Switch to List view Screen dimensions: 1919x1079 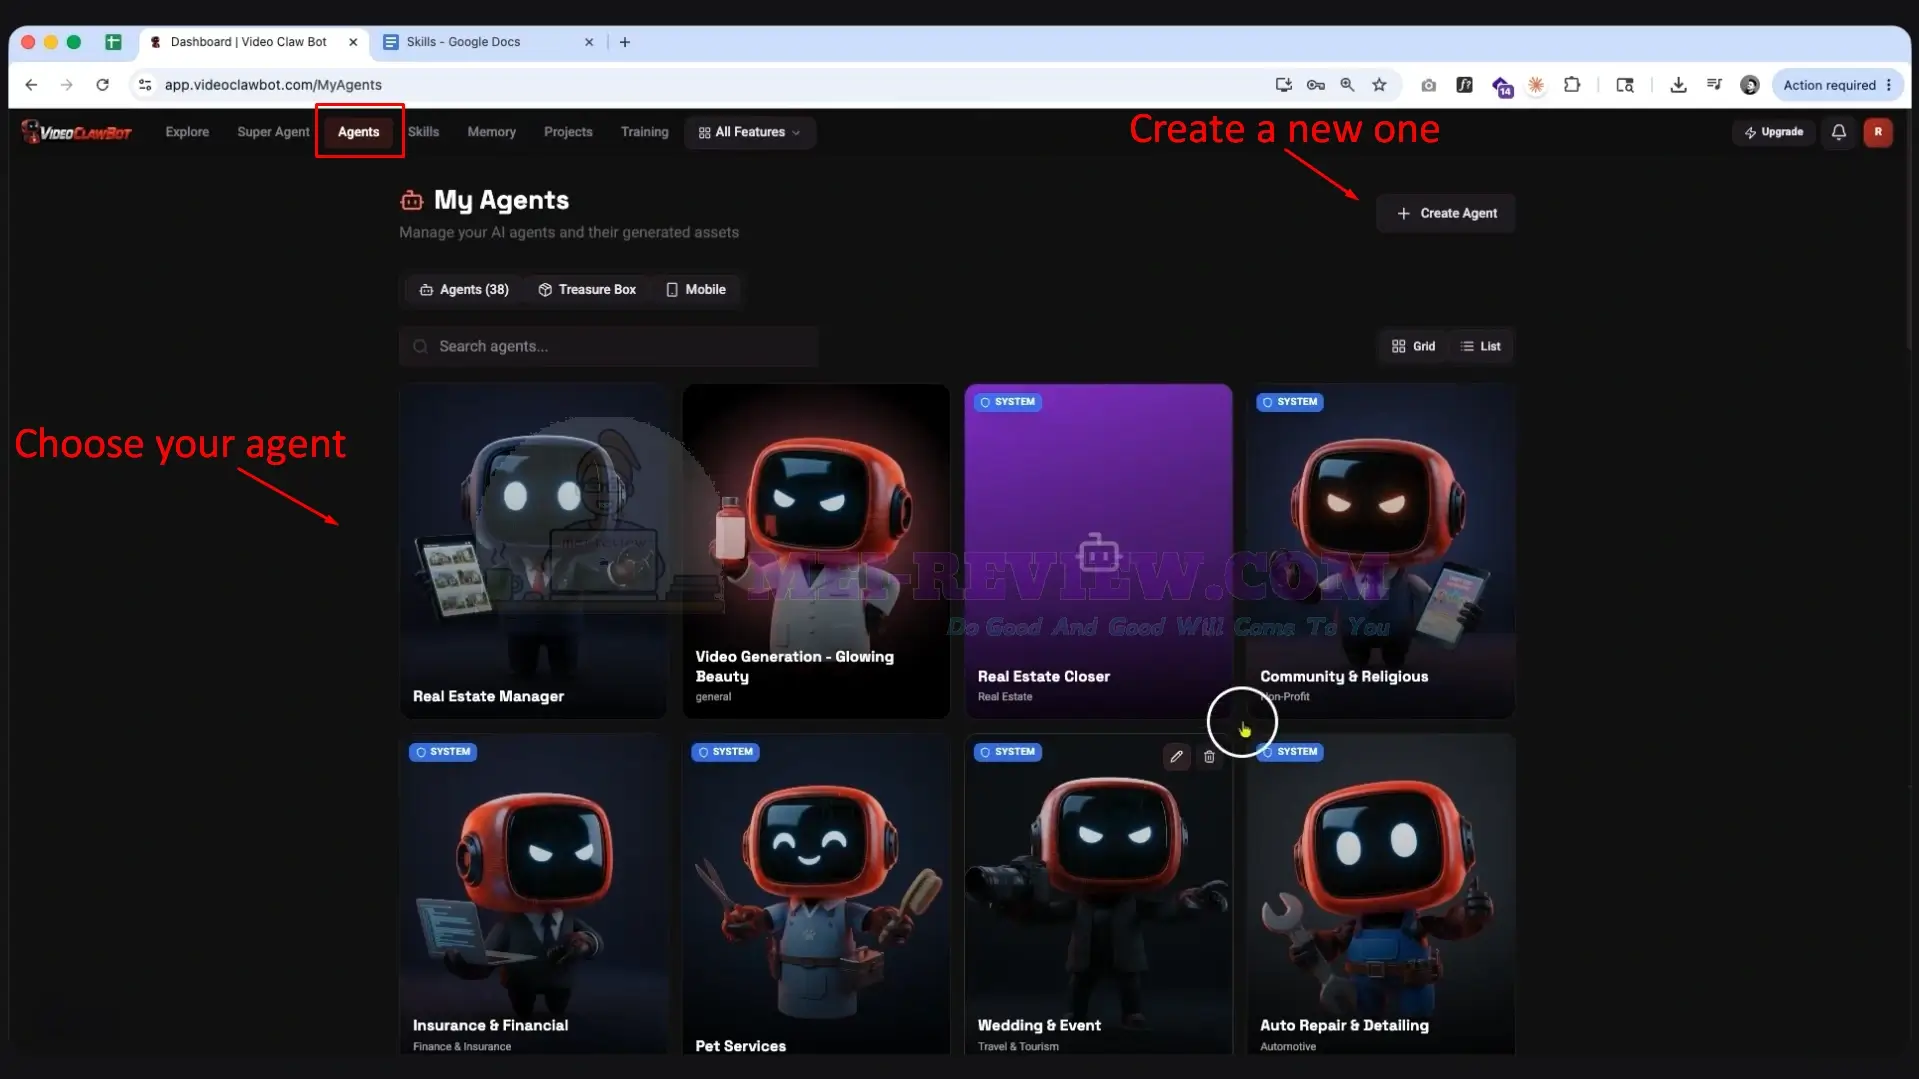[x=1481, y=346]
